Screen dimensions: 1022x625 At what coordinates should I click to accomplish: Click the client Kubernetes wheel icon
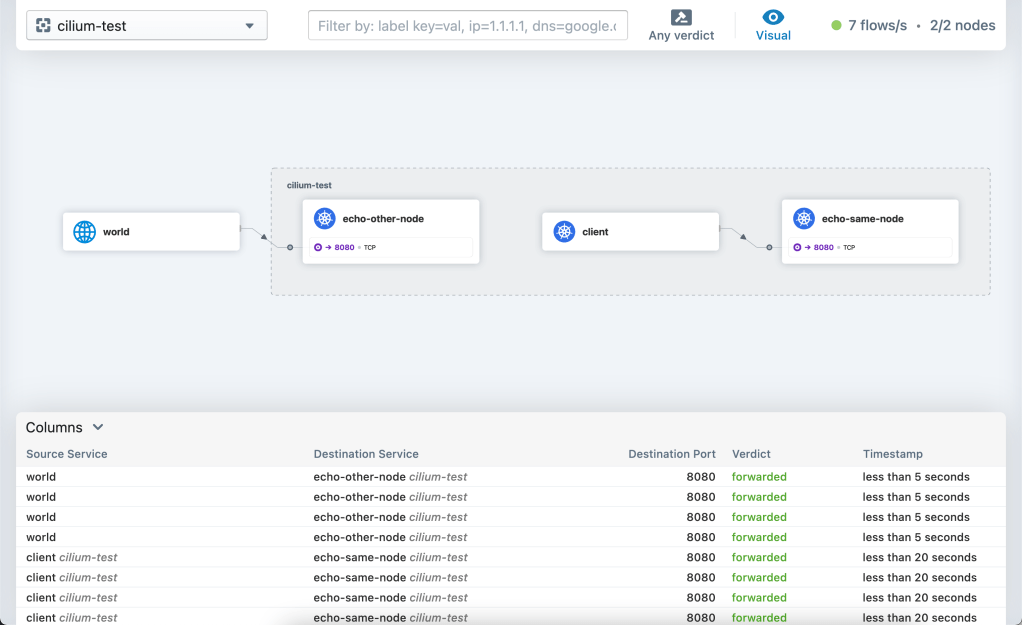tap(564, 232)
